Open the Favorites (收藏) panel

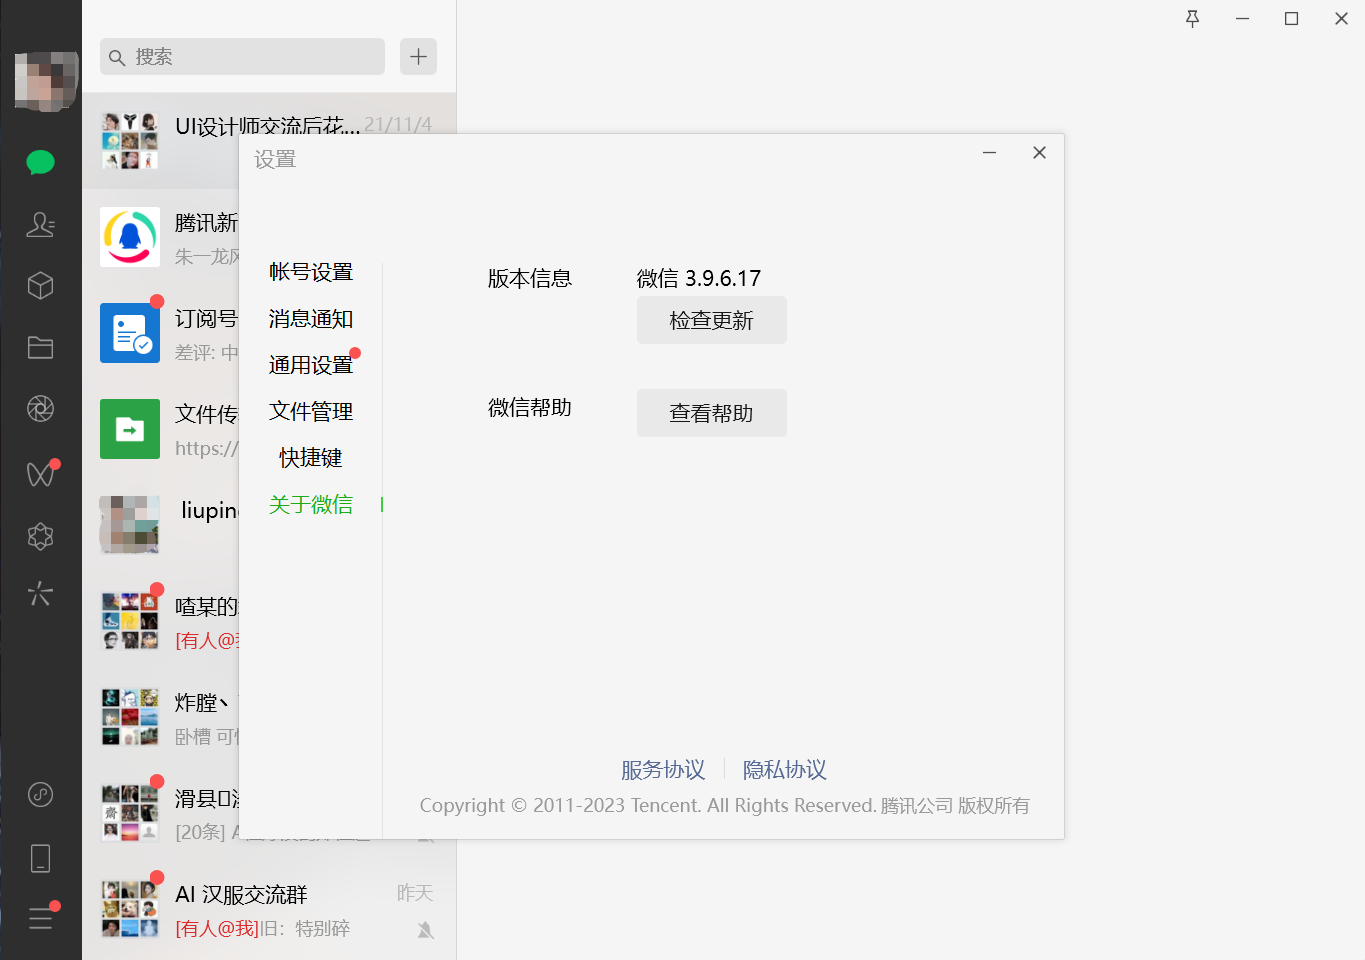click(40, 285)
